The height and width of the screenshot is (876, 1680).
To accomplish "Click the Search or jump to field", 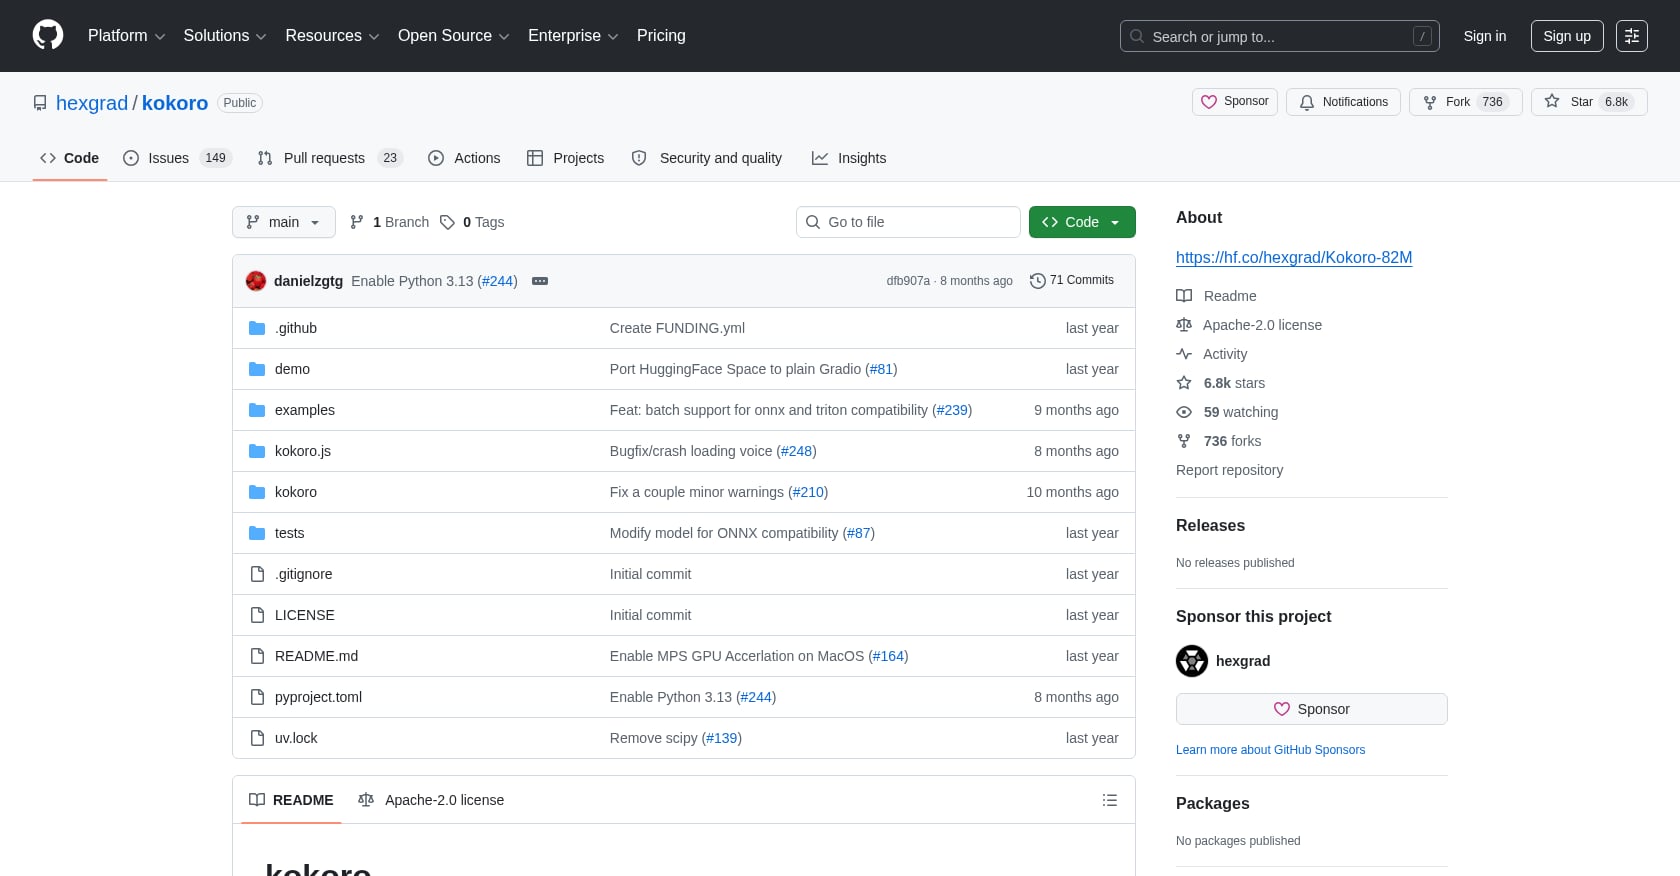I will click(x=1280, y=36).
